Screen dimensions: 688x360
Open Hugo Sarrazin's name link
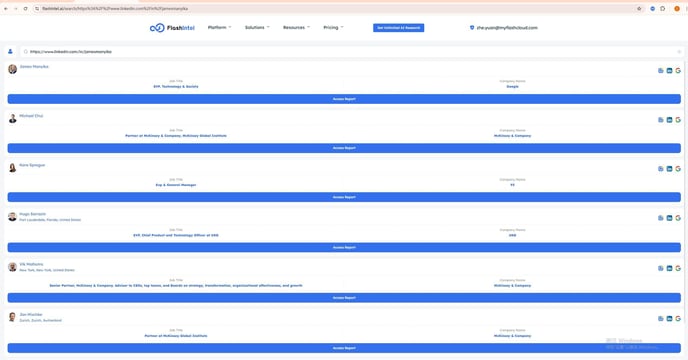[32, 214]
